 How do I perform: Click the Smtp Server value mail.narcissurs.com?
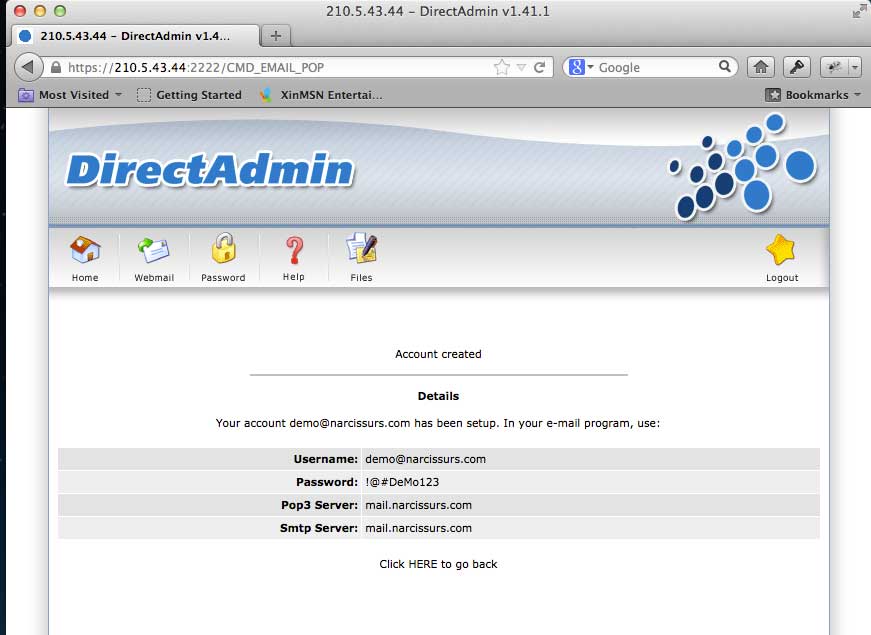(x=418, y=528)
